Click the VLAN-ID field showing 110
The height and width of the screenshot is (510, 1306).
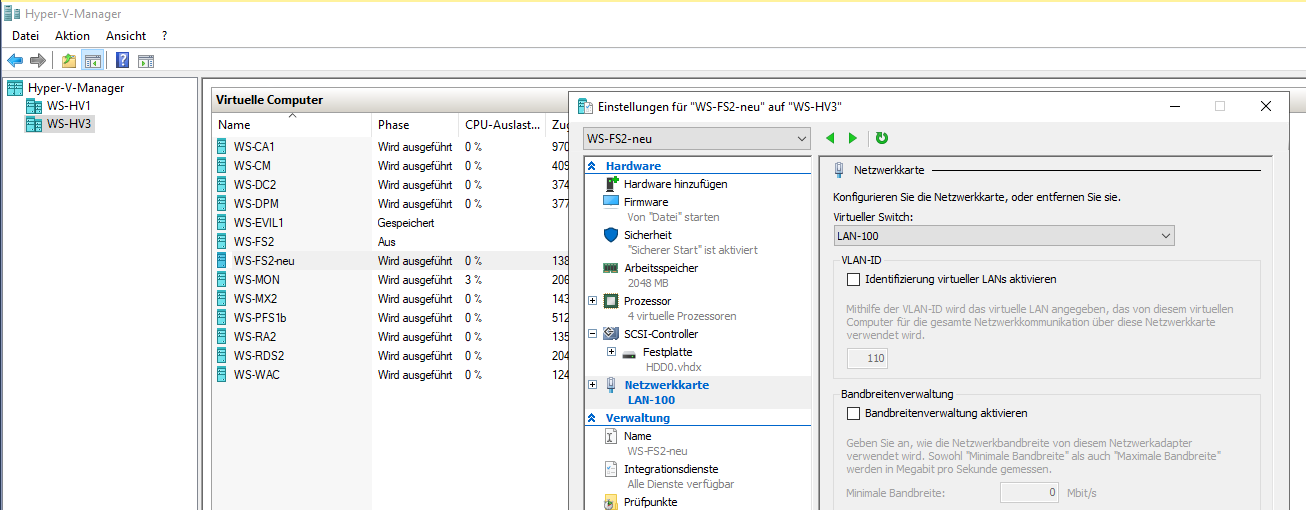pos(867,358)
